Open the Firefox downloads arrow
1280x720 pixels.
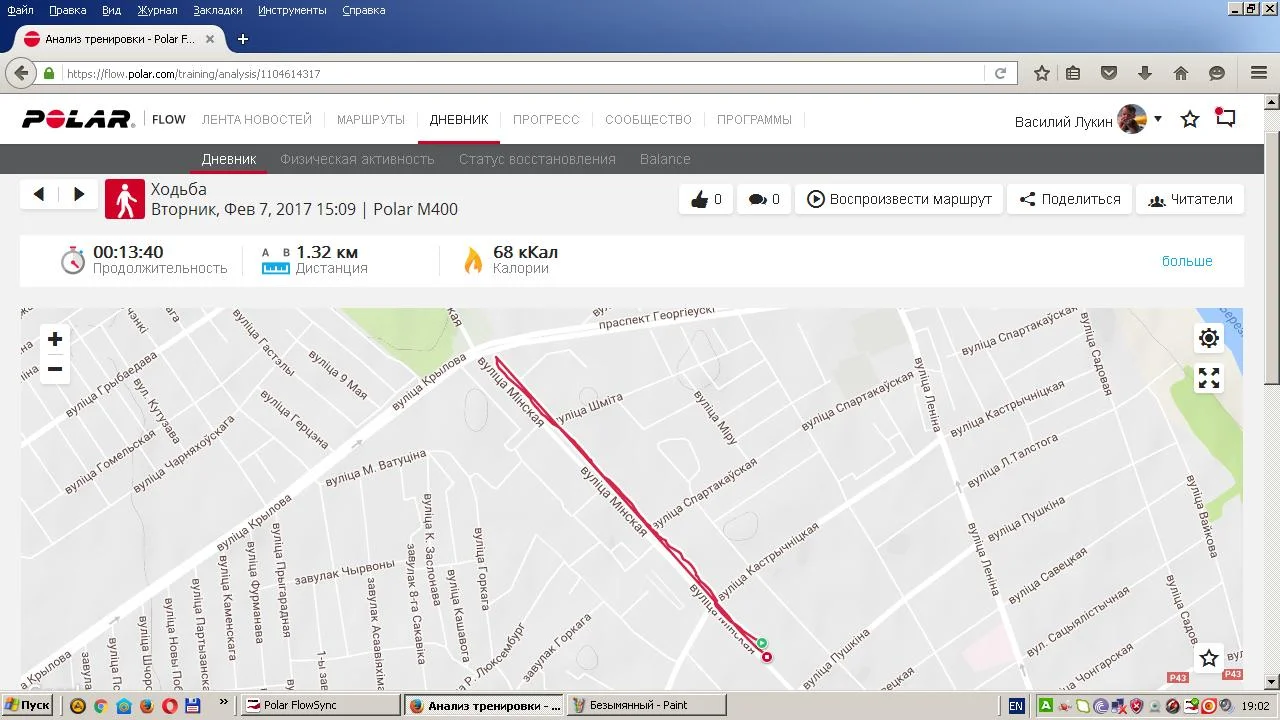tap(1145, 73)
